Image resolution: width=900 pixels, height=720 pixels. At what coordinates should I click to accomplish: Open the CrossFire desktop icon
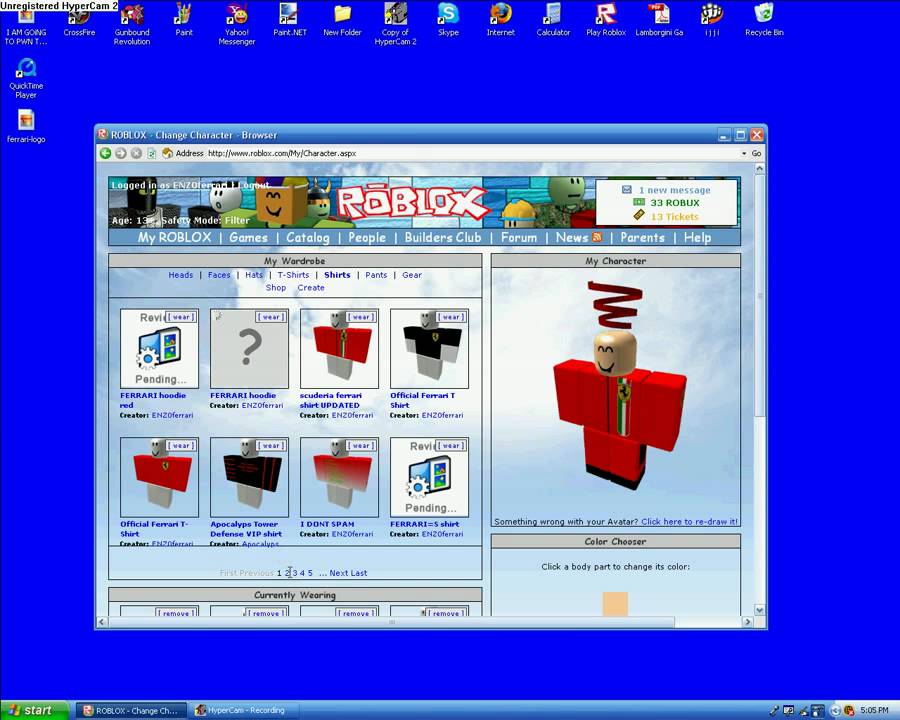pyautogui.click(x=79, y=18)
